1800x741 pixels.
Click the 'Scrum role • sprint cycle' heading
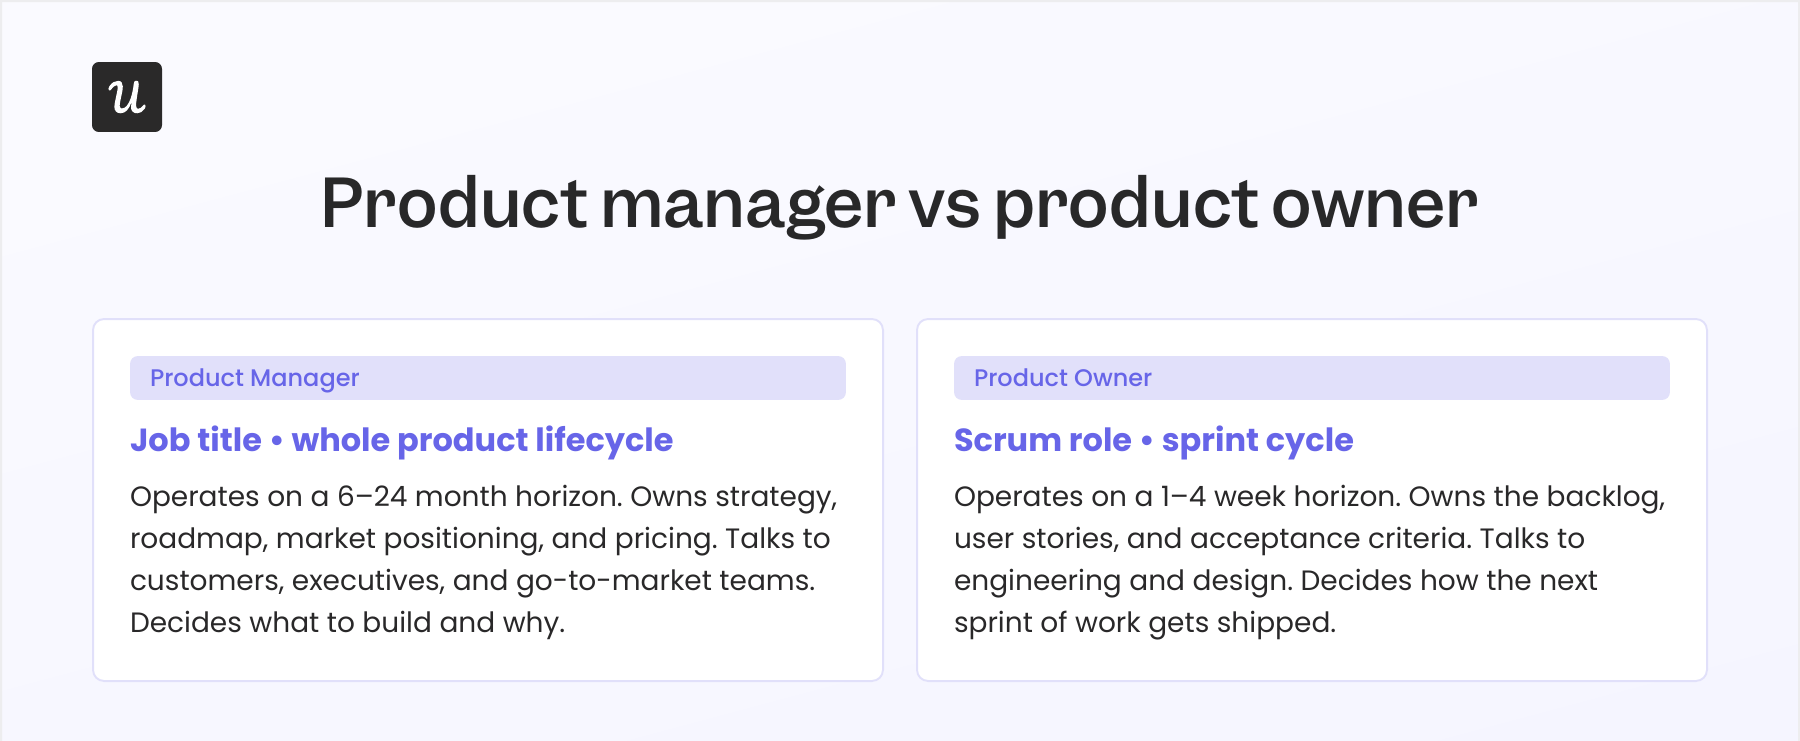1153,440
